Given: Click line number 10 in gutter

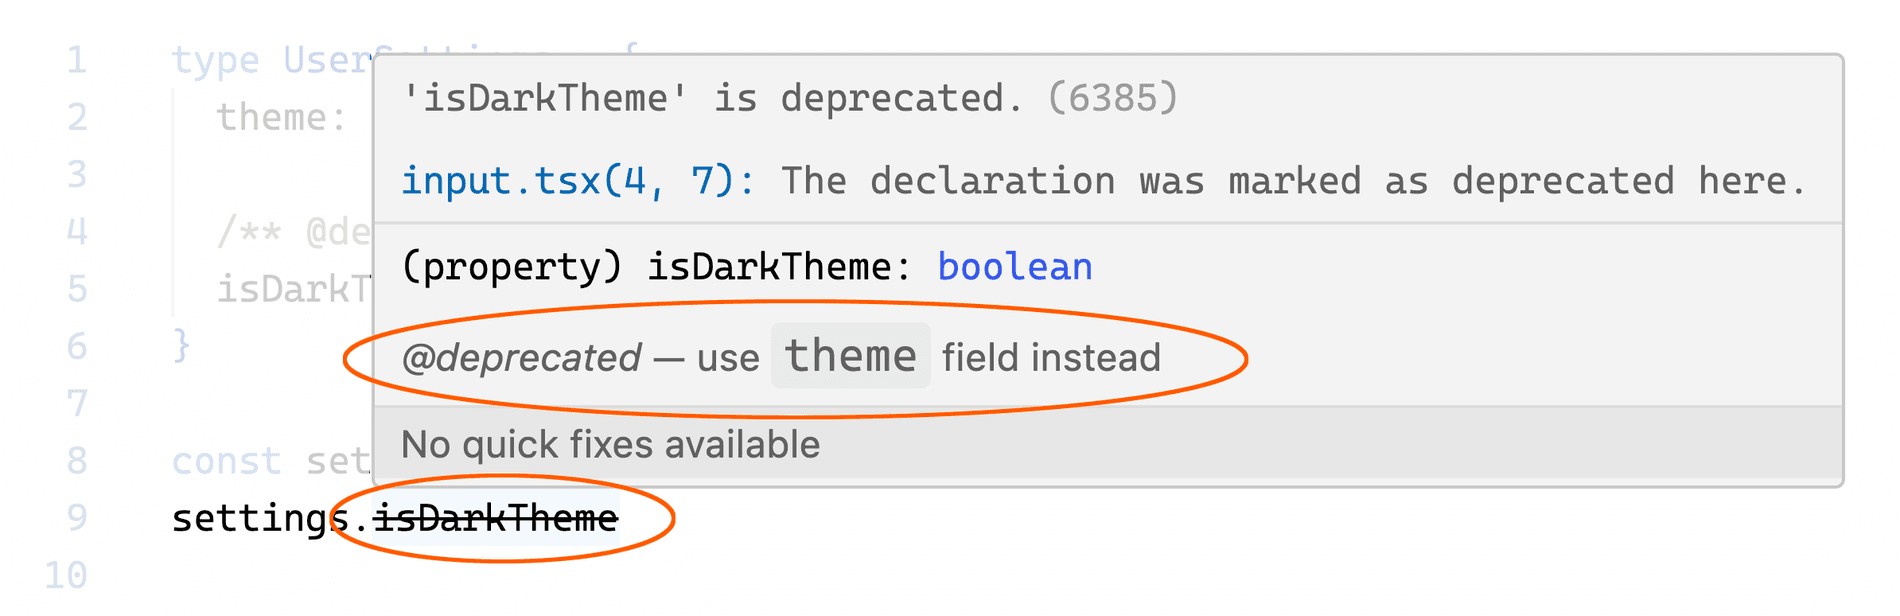Looking at the screenshot, I should click(x=66, y=575).
